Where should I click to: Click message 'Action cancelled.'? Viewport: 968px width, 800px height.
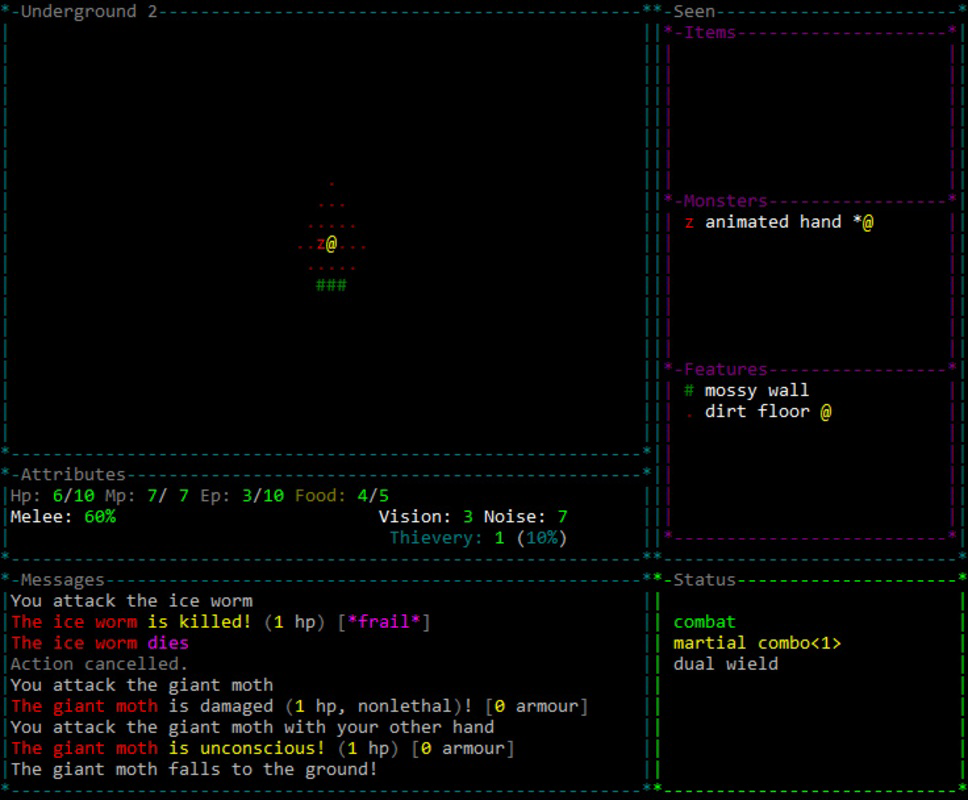99,664
